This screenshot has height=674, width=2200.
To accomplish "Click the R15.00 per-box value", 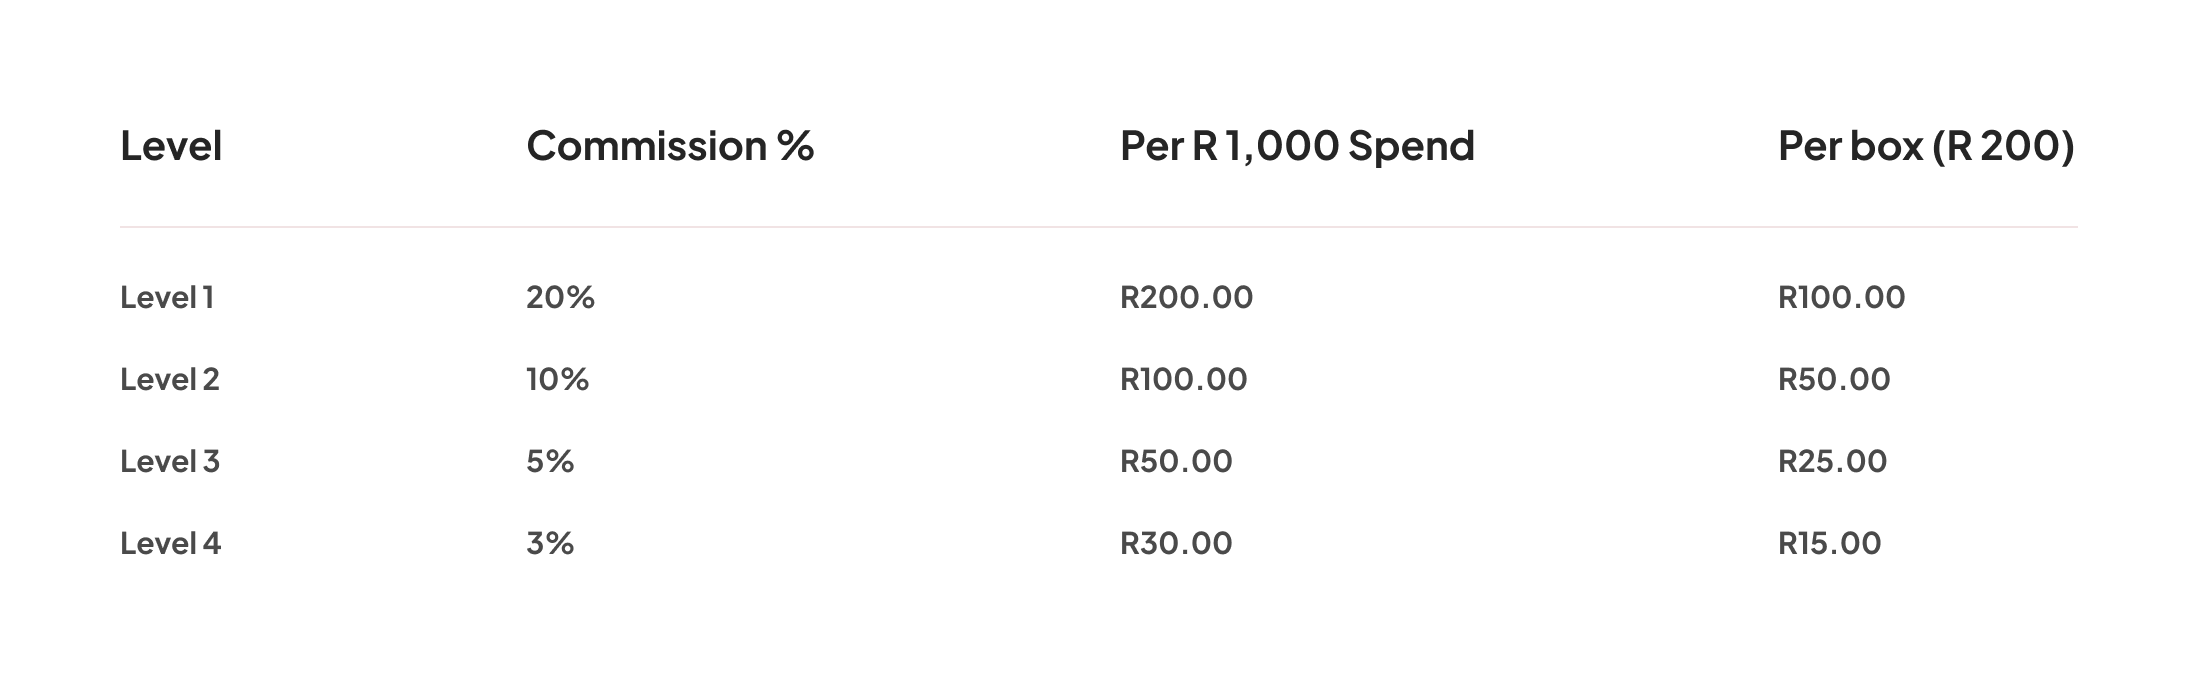I will (1830, 543).
